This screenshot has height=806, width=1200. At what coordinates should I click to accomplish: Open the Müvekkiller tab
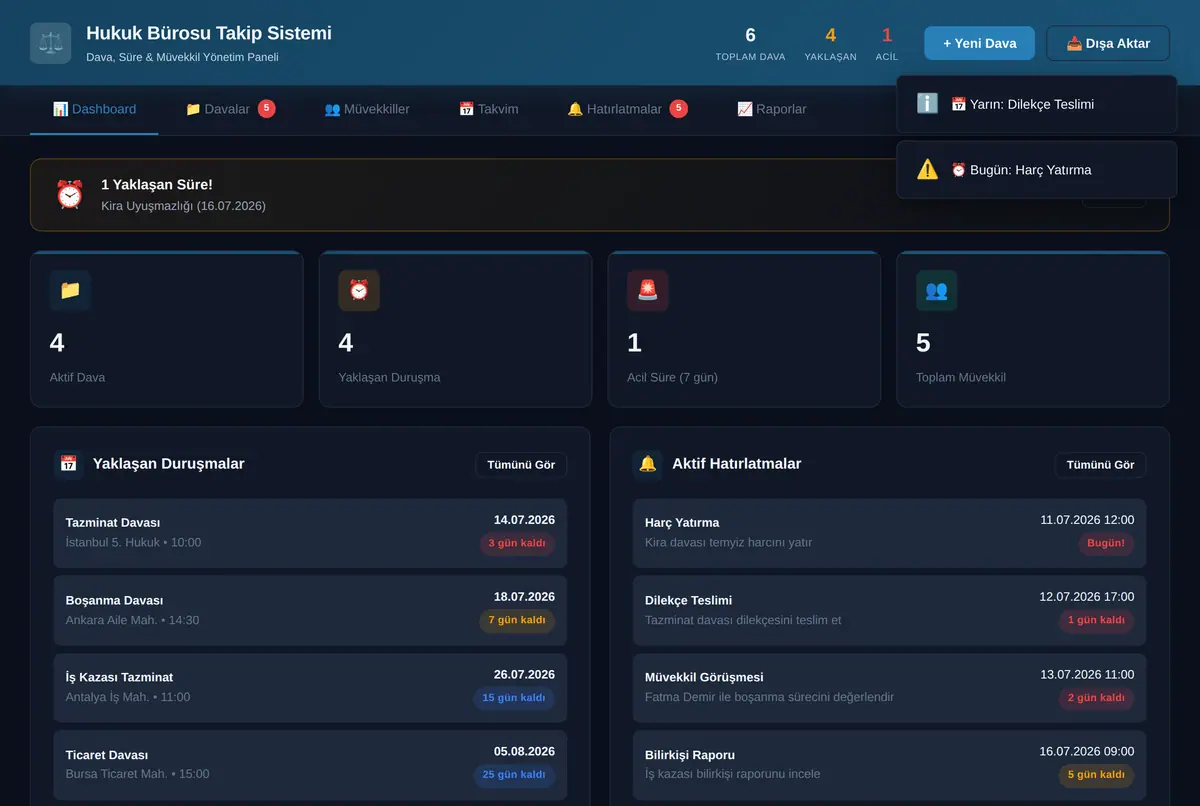point(367,109)
